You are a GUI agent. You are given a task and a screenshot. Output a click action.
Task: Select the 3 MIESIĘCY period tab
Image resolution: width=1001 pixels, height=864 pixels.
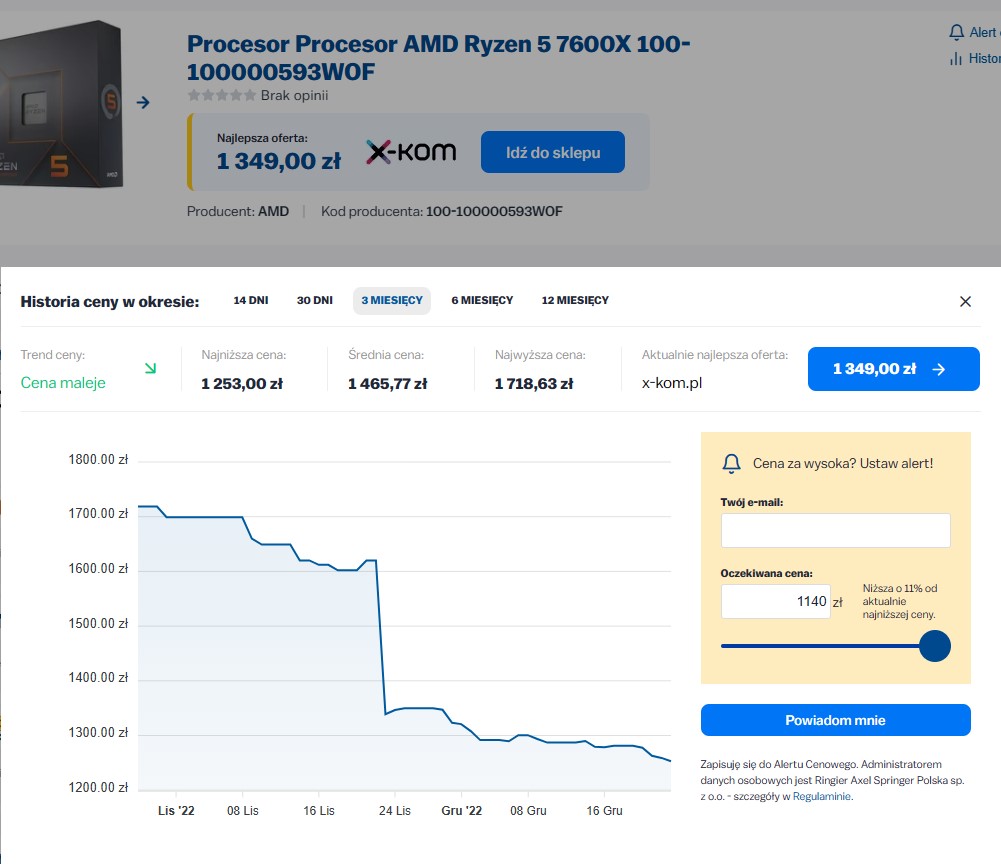392,300
